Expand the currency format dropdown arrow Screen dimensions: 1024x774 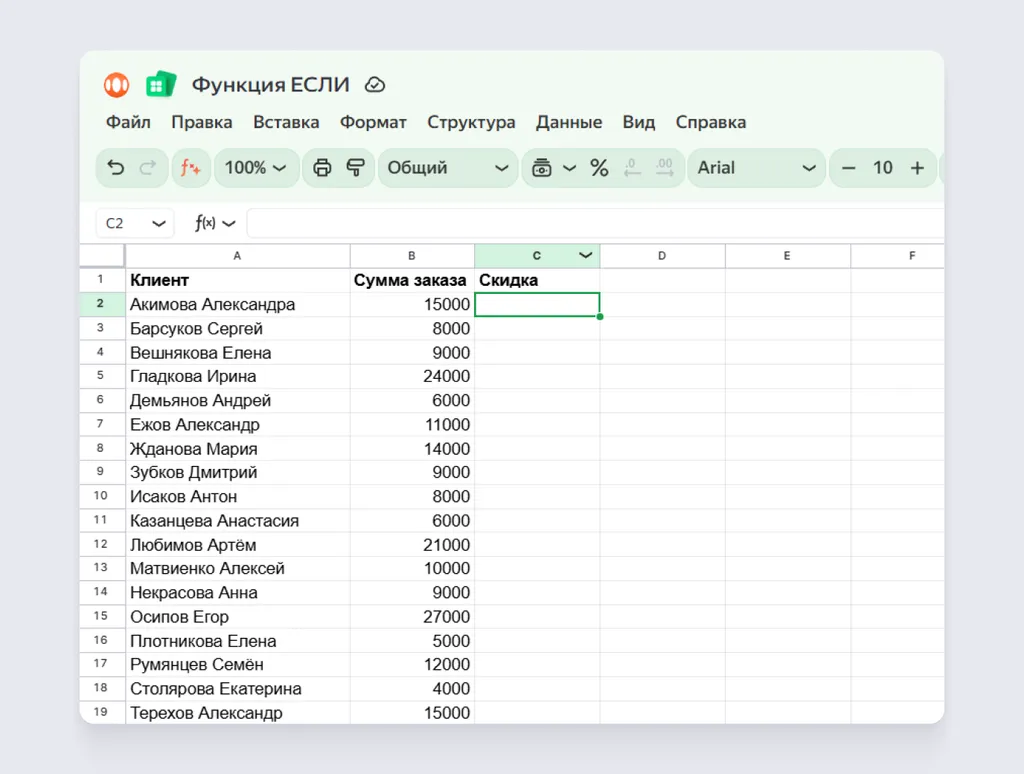(569, 168)
